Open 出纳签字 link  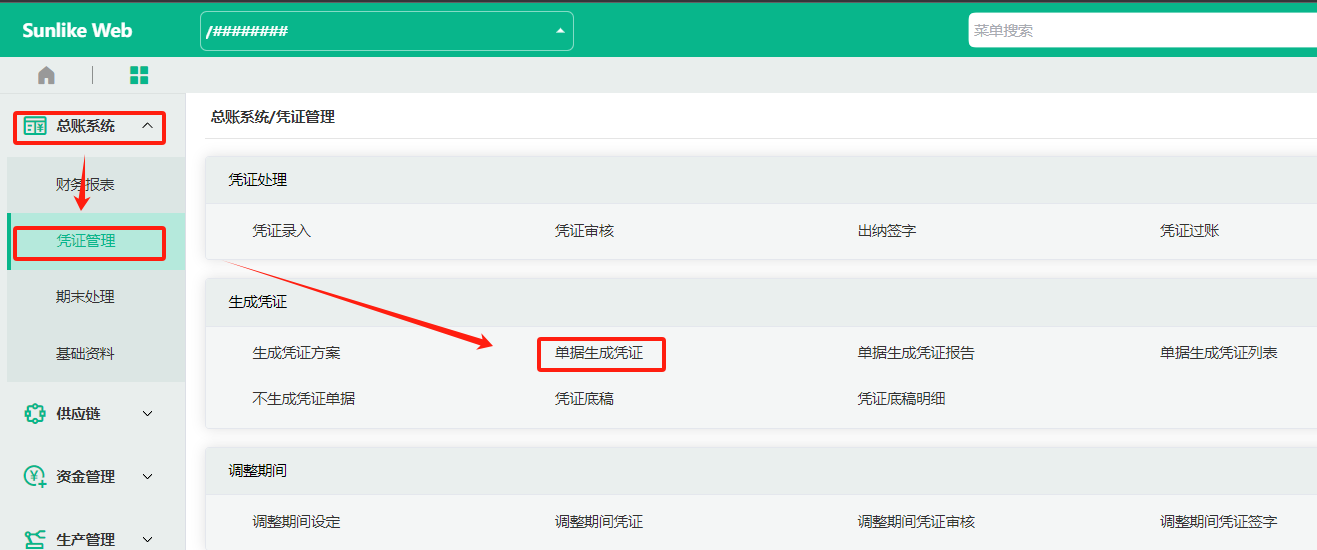click(887, 231)
